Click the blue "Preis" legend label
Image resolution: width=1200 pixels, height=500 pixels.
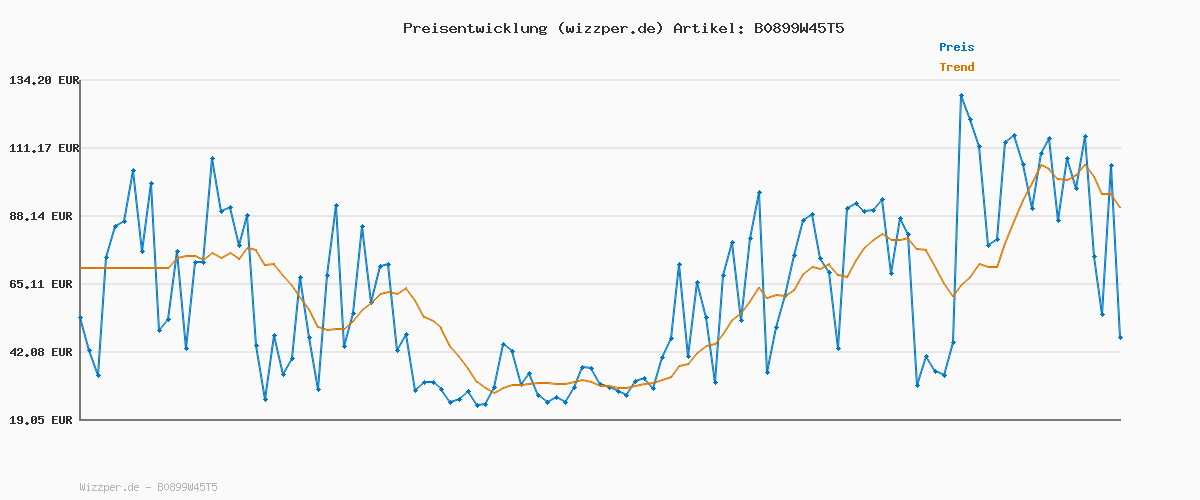[956, 47]
